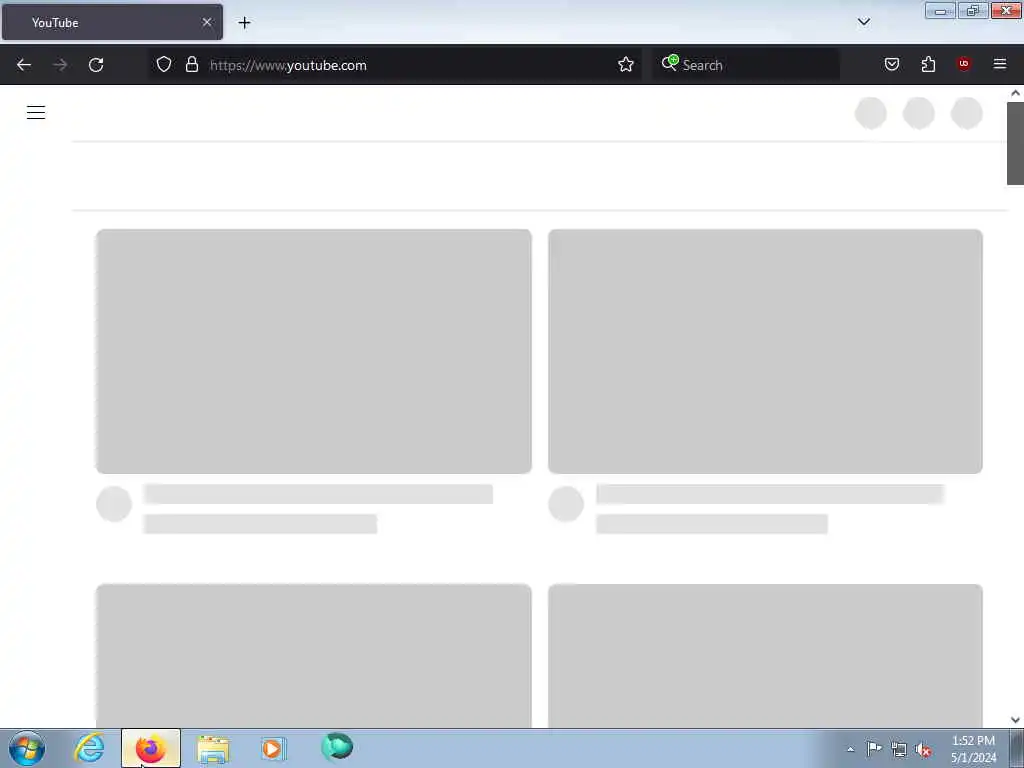Open Firefox application menu
Image resolution: width=1024 pixels, height=768 pixels.
[999, 64]
